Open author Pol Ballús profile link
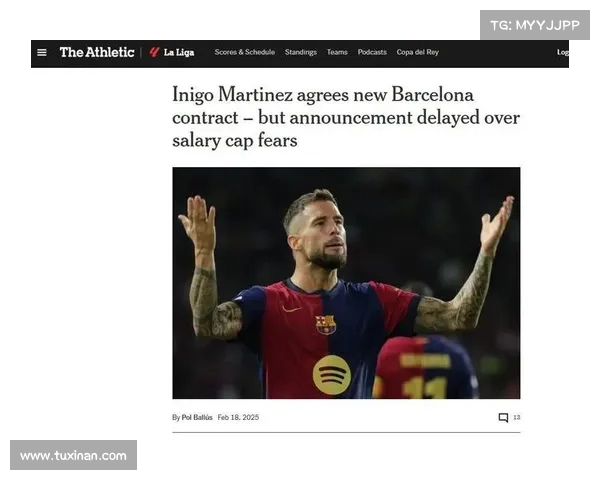600x480 pixels. pyautogui.click(x=197, y=417)
